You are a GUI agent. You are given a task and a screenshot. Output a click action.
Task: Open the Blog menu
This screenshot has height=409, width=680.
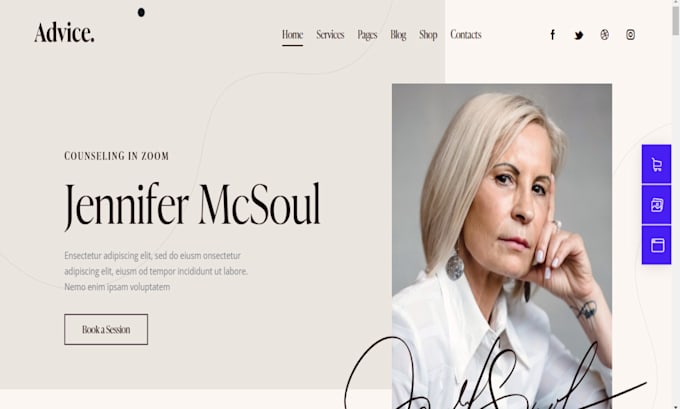(398, 35)
